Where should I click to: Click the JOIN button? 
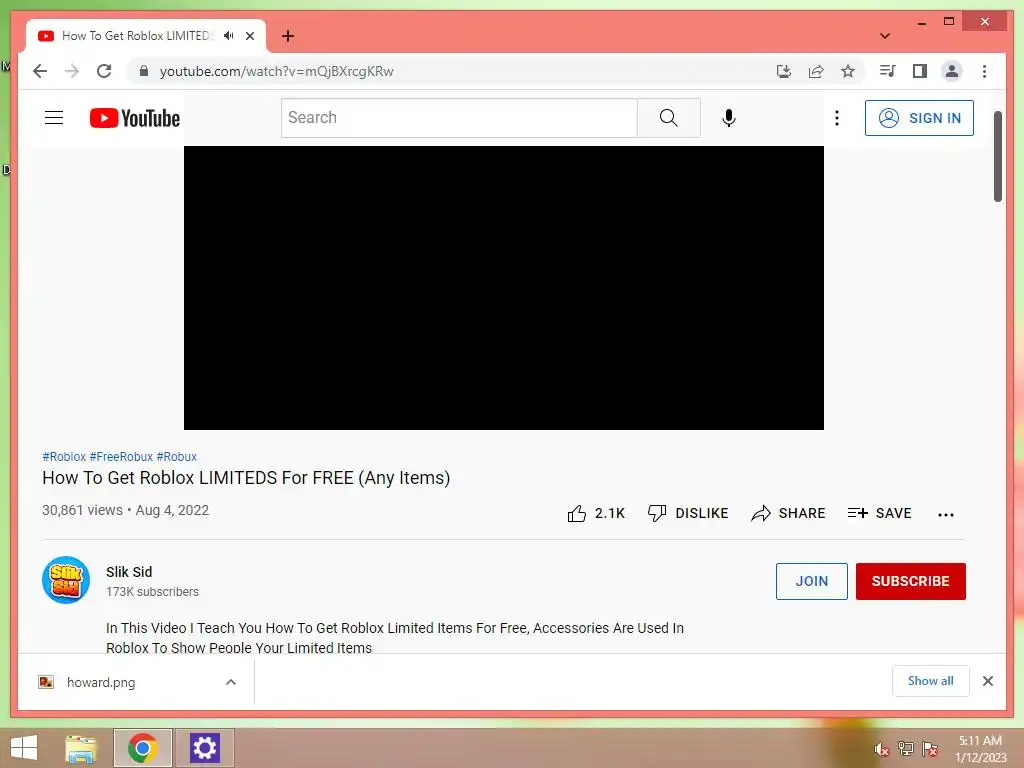[x=811, y=581]
